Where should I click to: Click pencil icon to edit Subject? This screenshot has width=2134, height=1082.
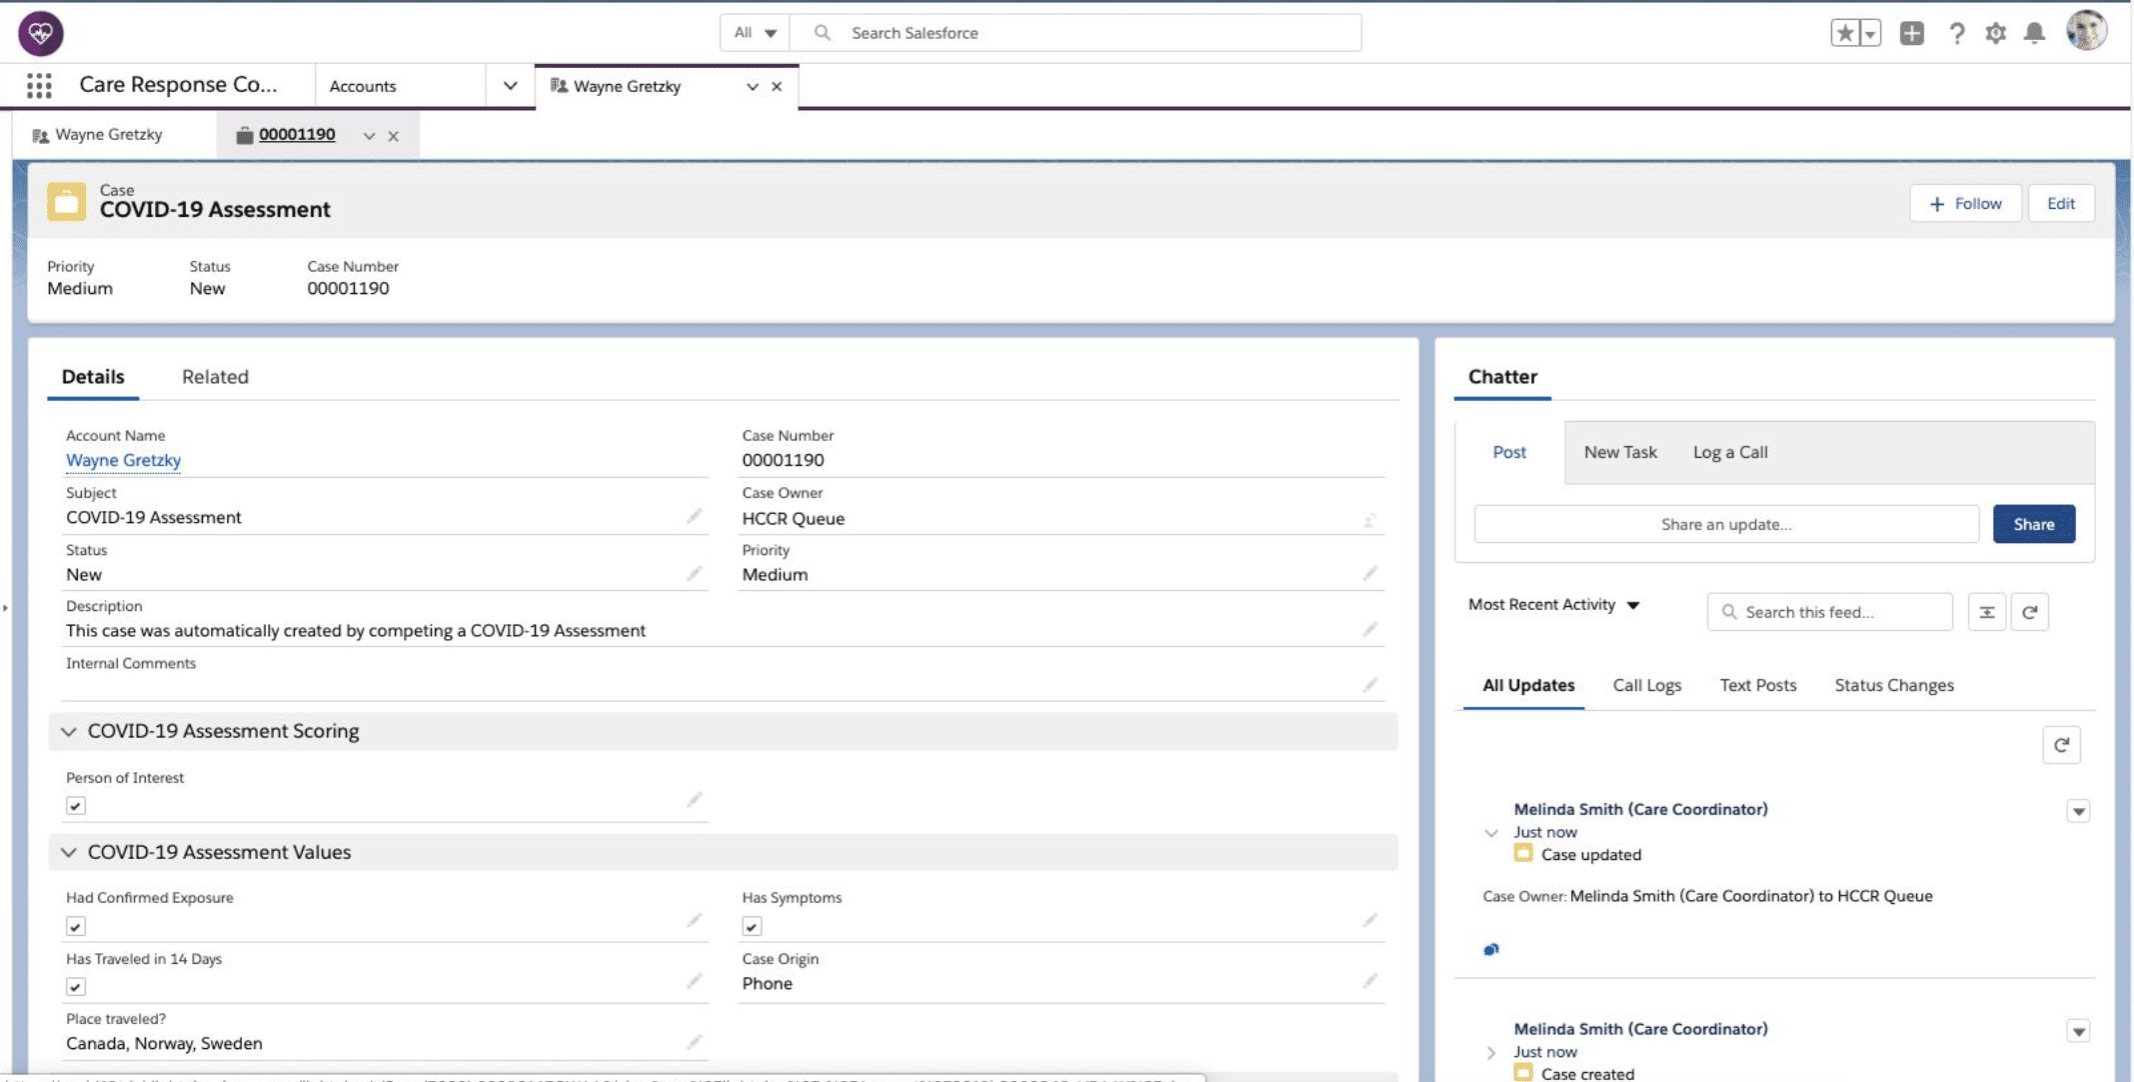tap(694, 517)
